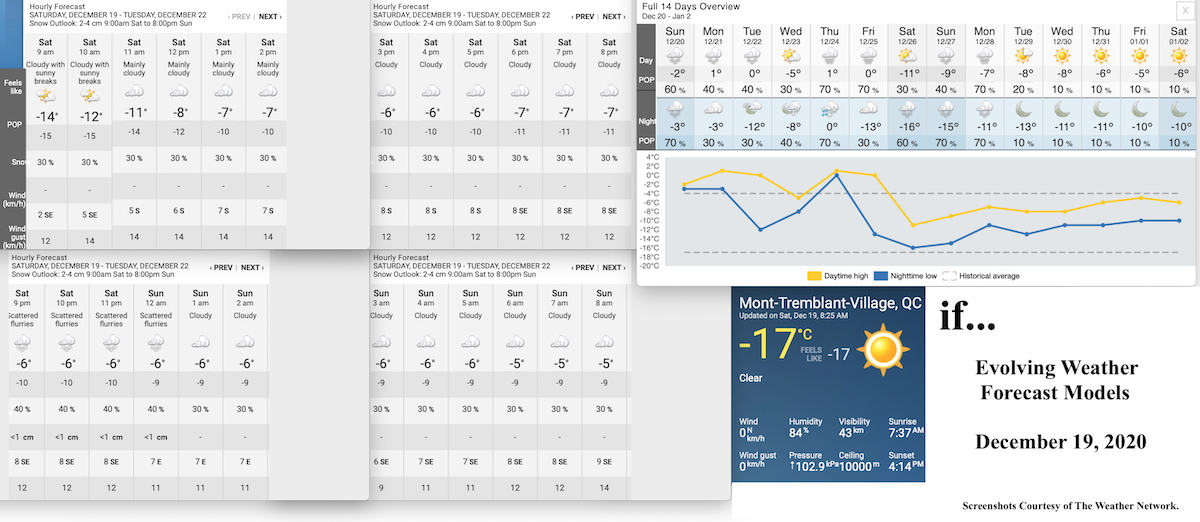
Task: Click the Thu 12/24 daytime 70 % POP value
Action: (830, 89)
